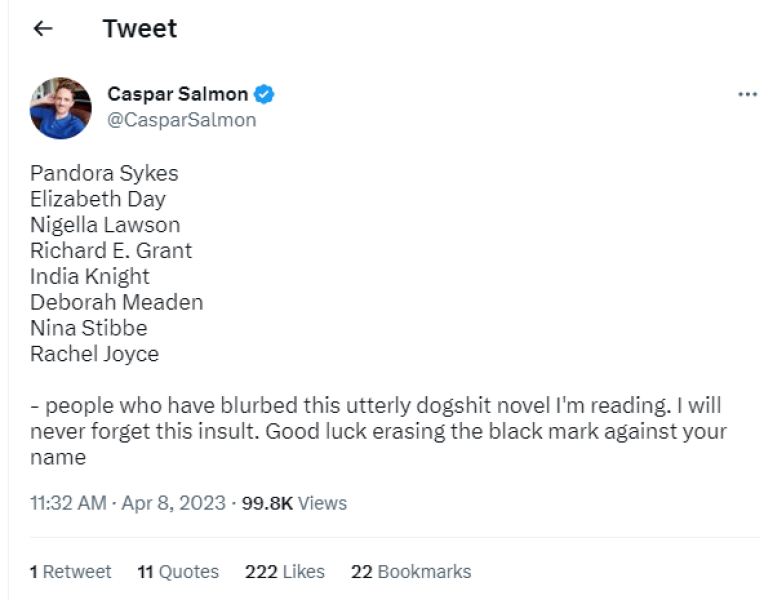Open Caspar Salmon's profile picture
The image size is (764, 600).
[x=60, y=107]
